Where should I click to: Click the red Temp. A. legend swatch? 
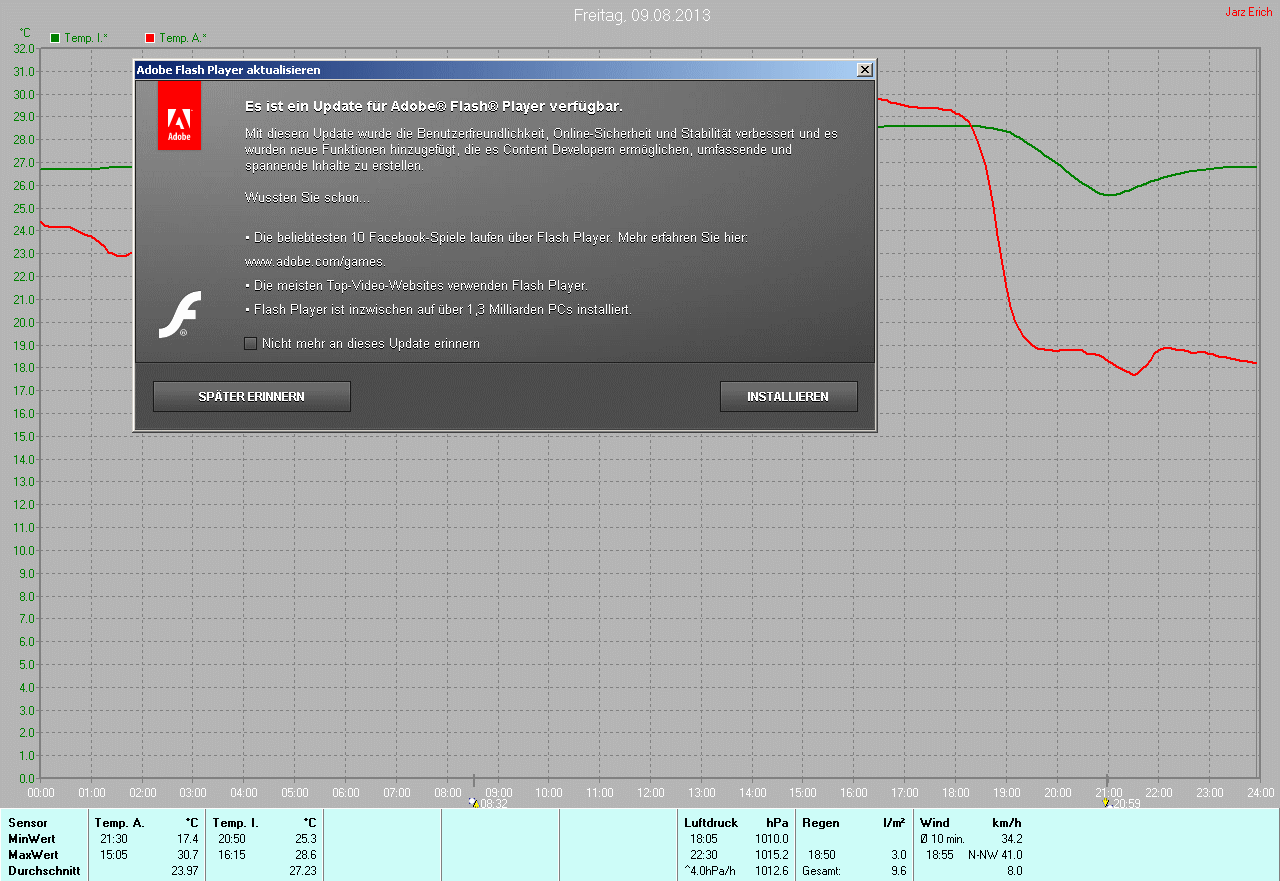pyautogui.click(x=150, y=38)
